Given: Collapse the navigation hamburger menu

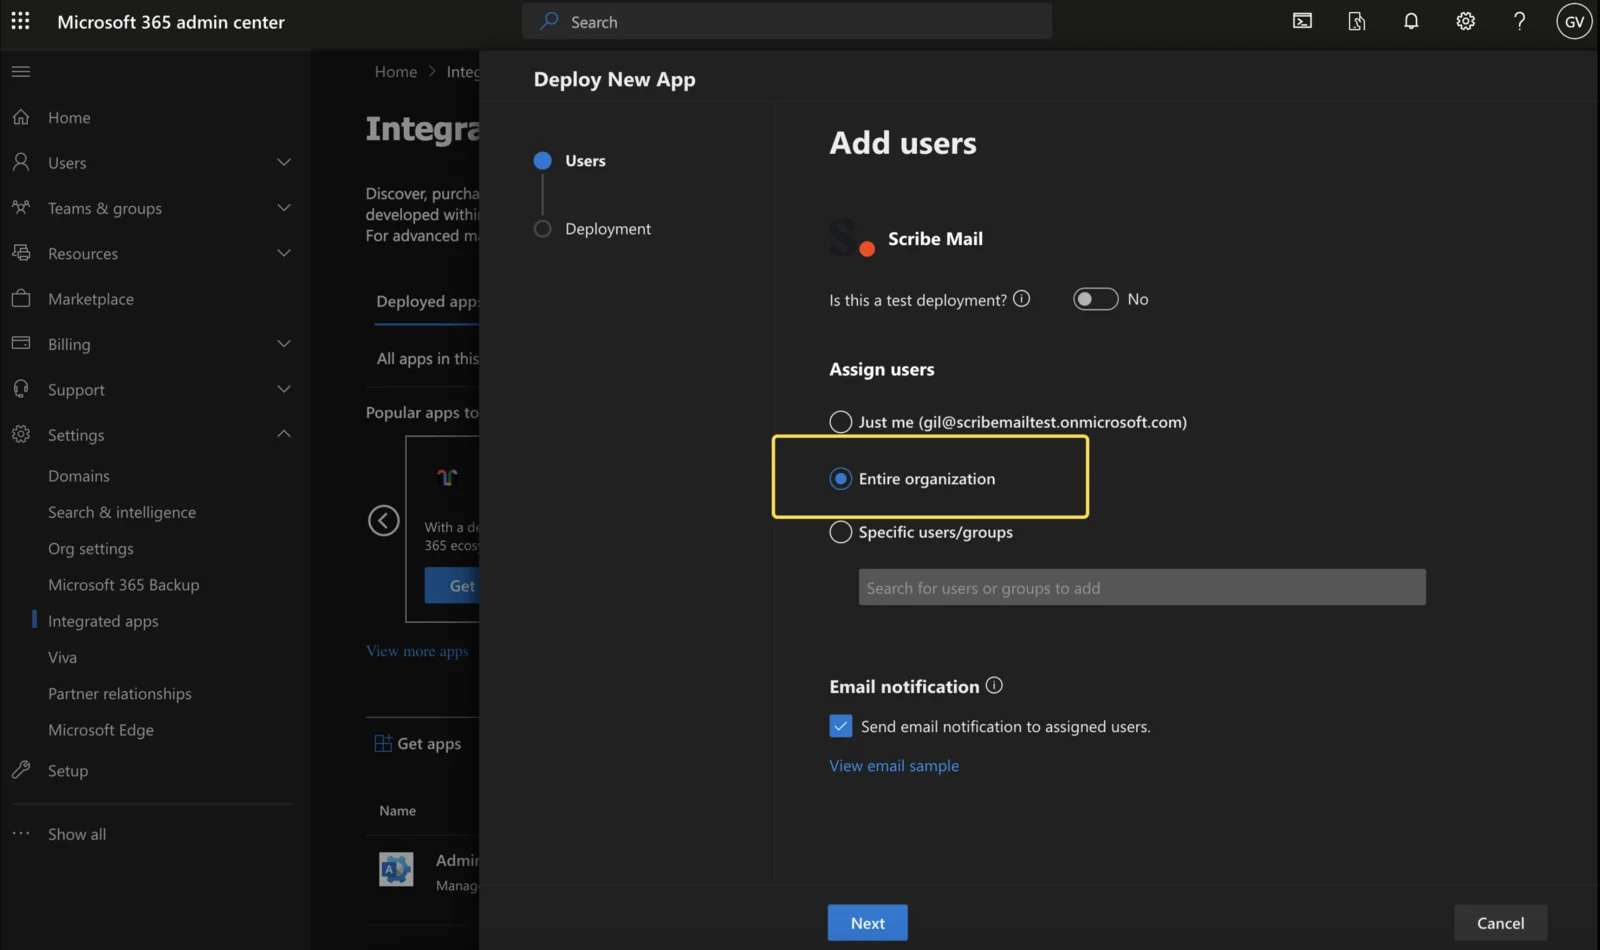Looking at the screenshot, I should pos(21,71).
